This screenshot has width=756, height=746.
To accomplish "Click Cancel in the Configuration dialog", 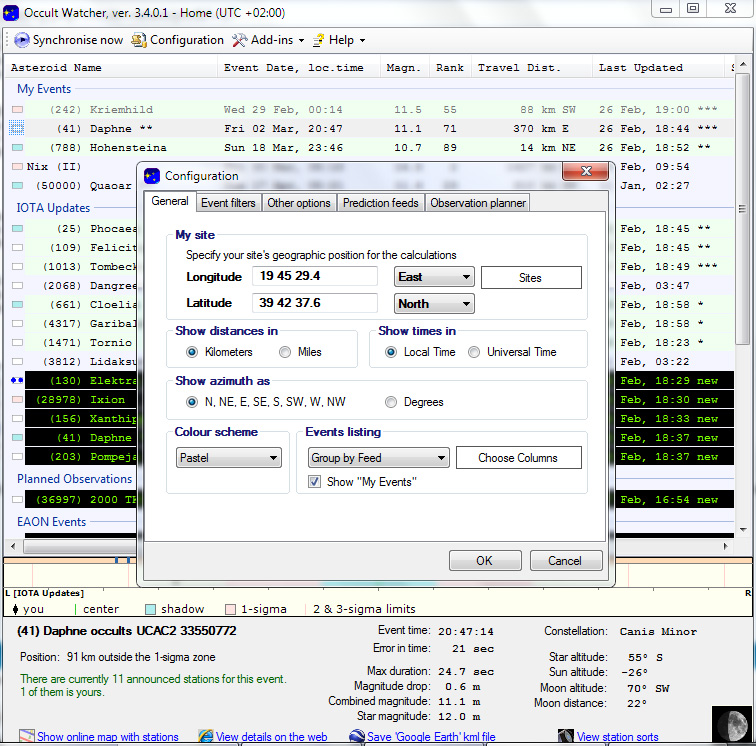I will point(566,561).
